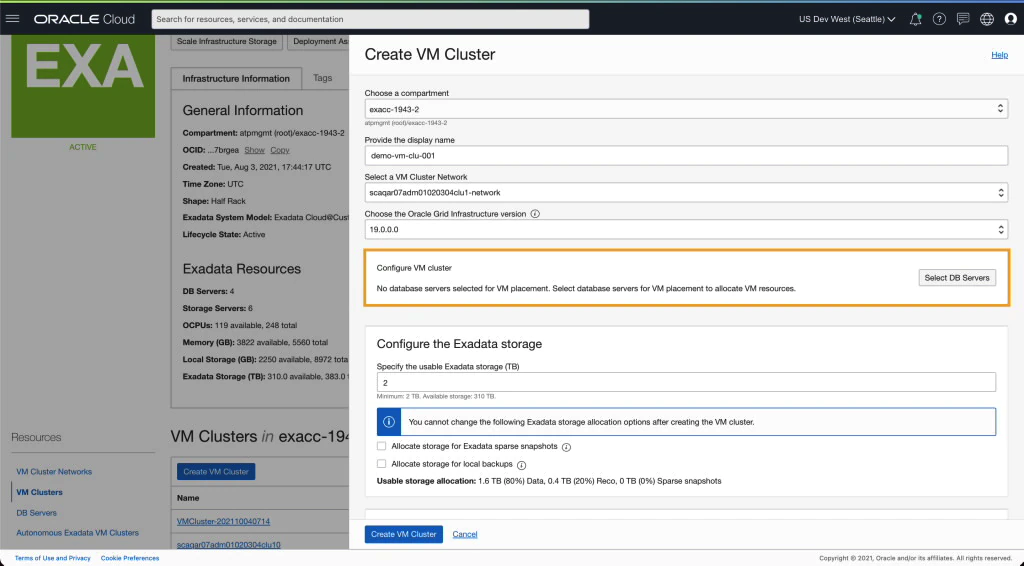Open the US Dev West region selector

[846, 19]
